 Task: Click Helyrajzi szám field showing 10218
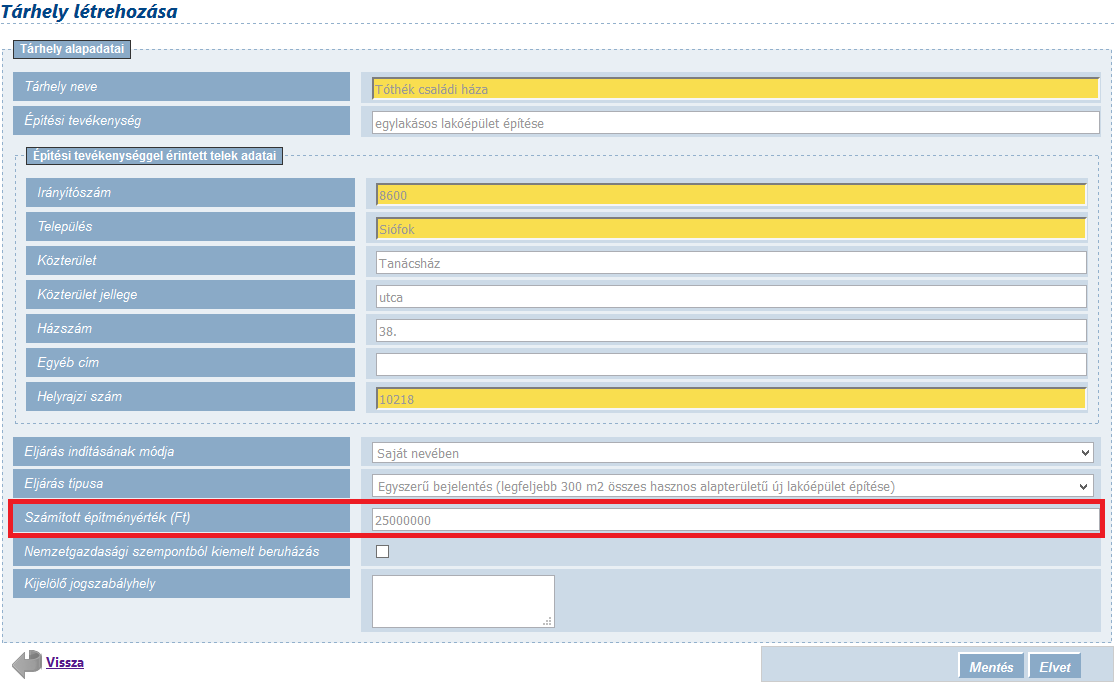coord(731,398)
